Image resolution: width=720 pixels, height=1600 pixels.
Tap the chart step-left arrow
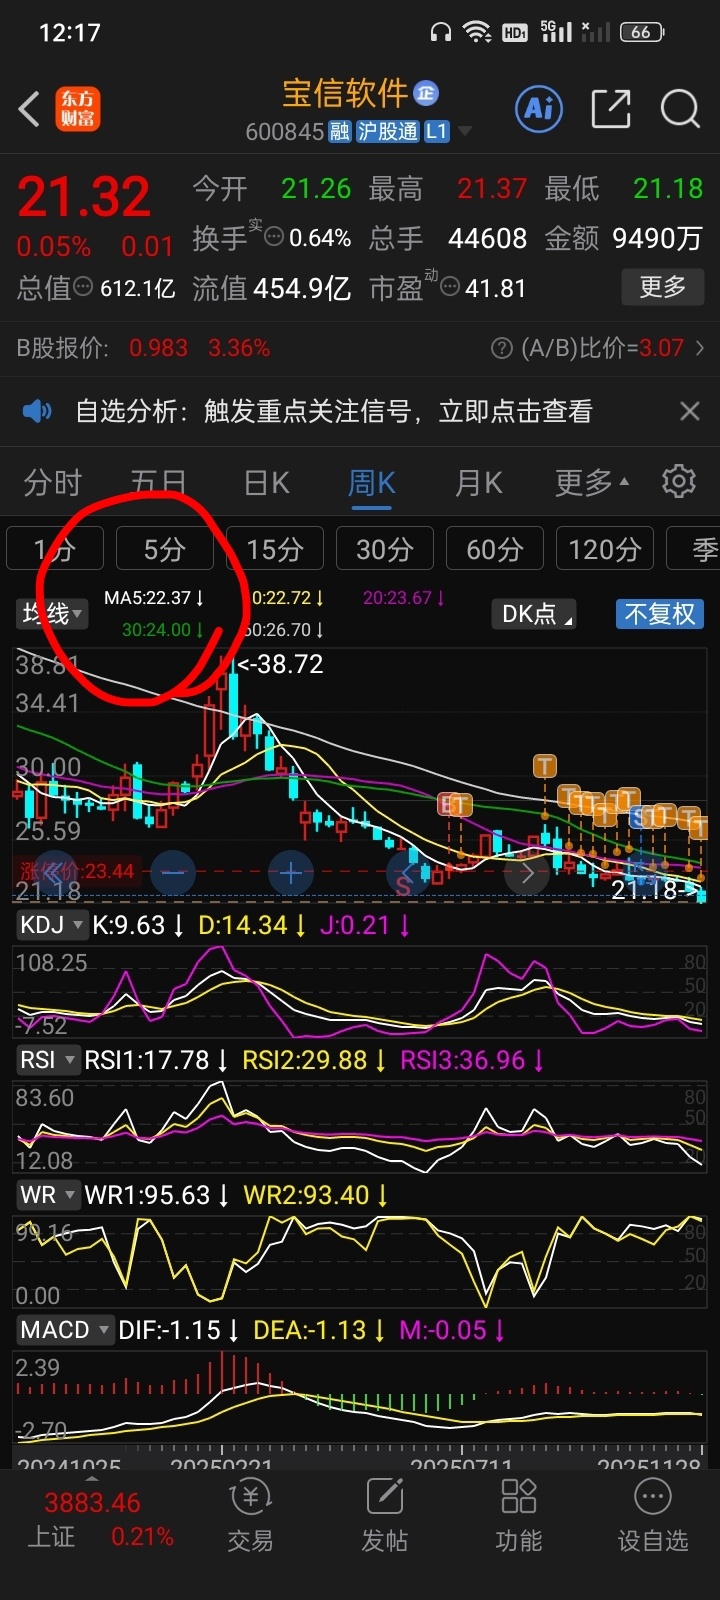click(409, 873)
